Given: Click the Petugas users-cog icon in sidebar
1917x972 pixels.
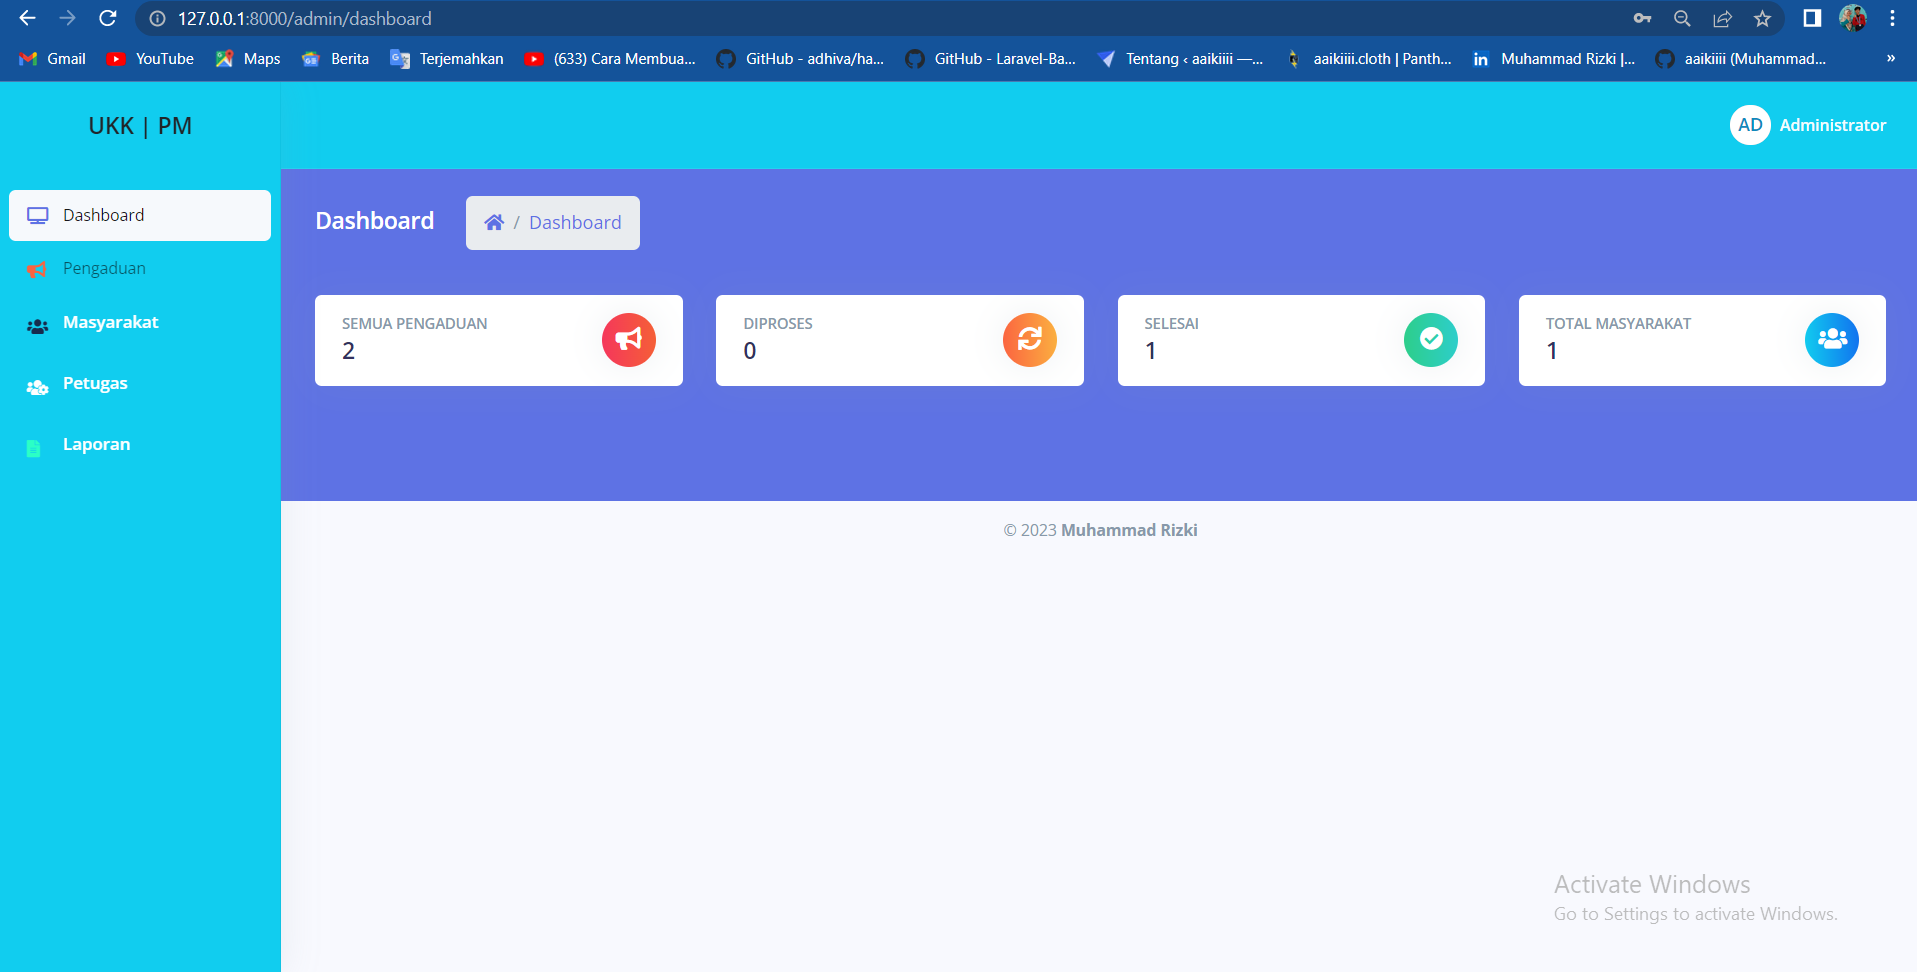Looking at the screenshot, I should point(37,387).
